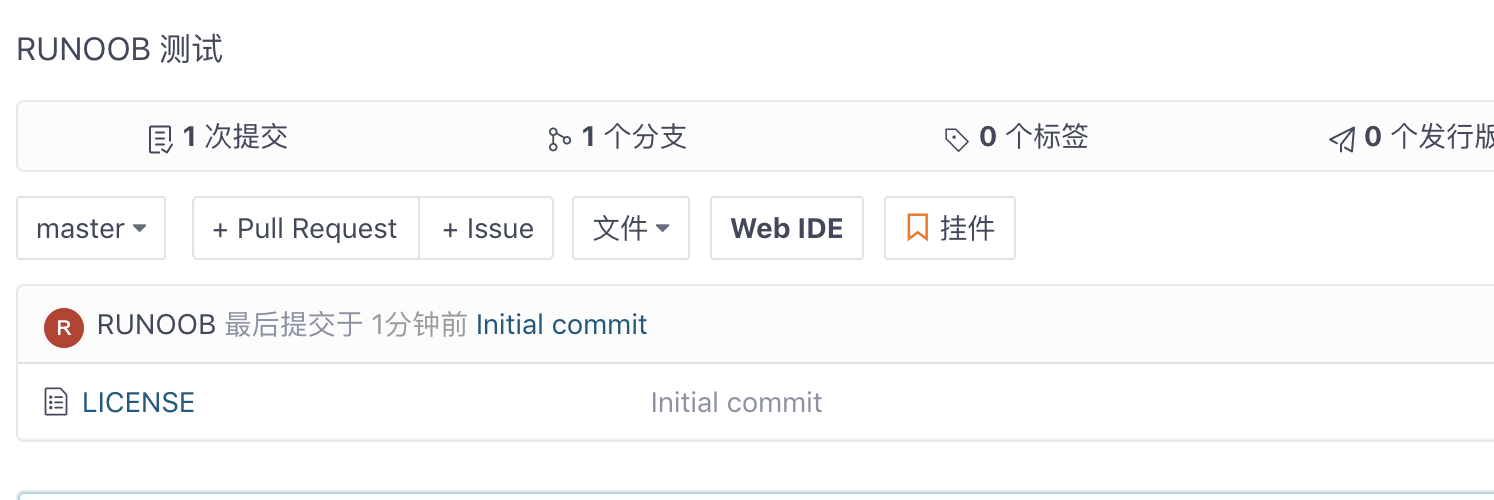Open the LICENSE file link

pos(138,403)
